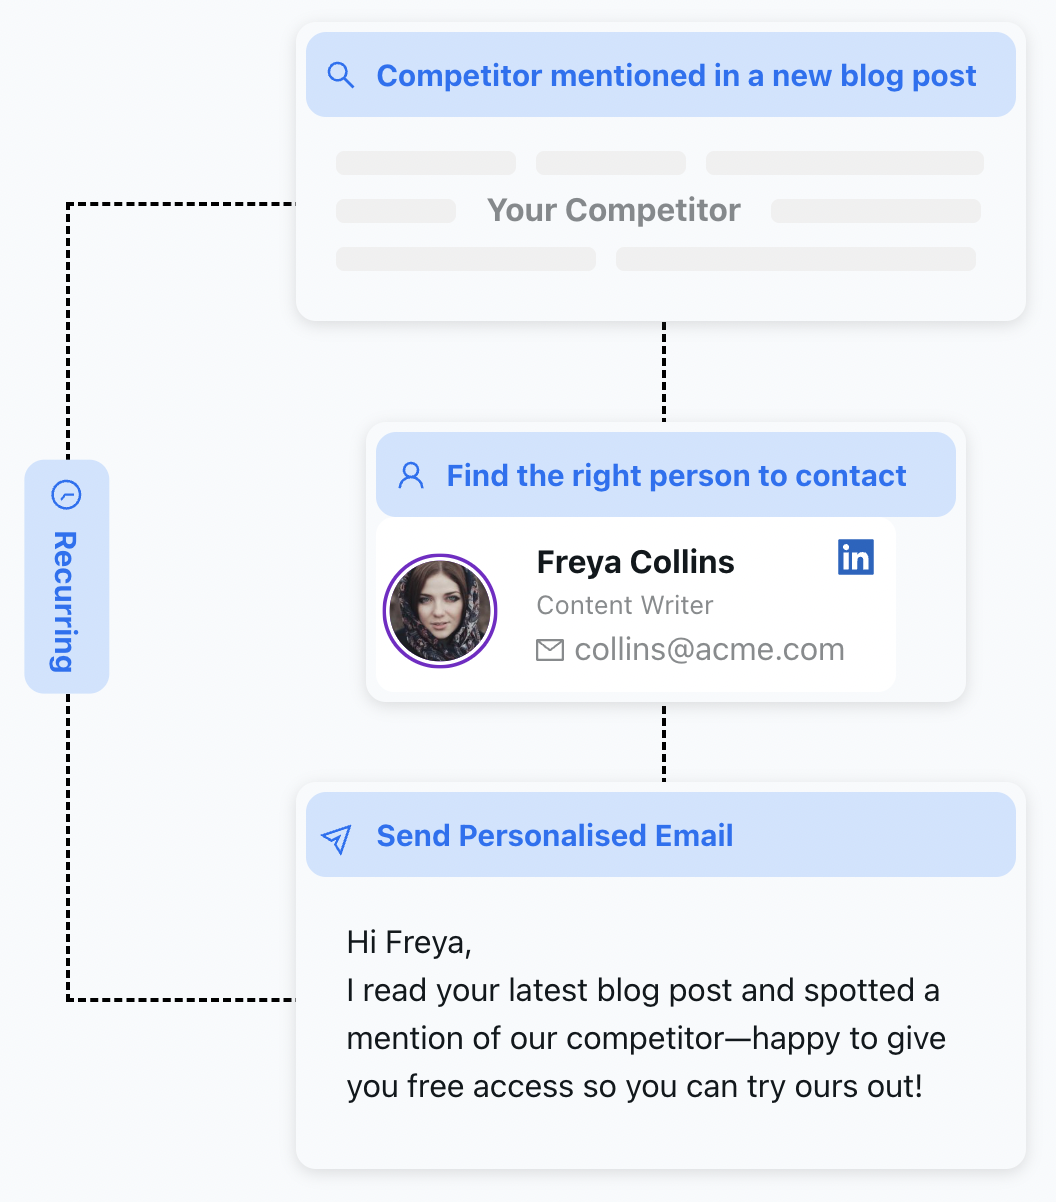The width and height of the screenshot is (1056, 1202).
Task: Click the paper plane send icon
Action: [337, 838]
